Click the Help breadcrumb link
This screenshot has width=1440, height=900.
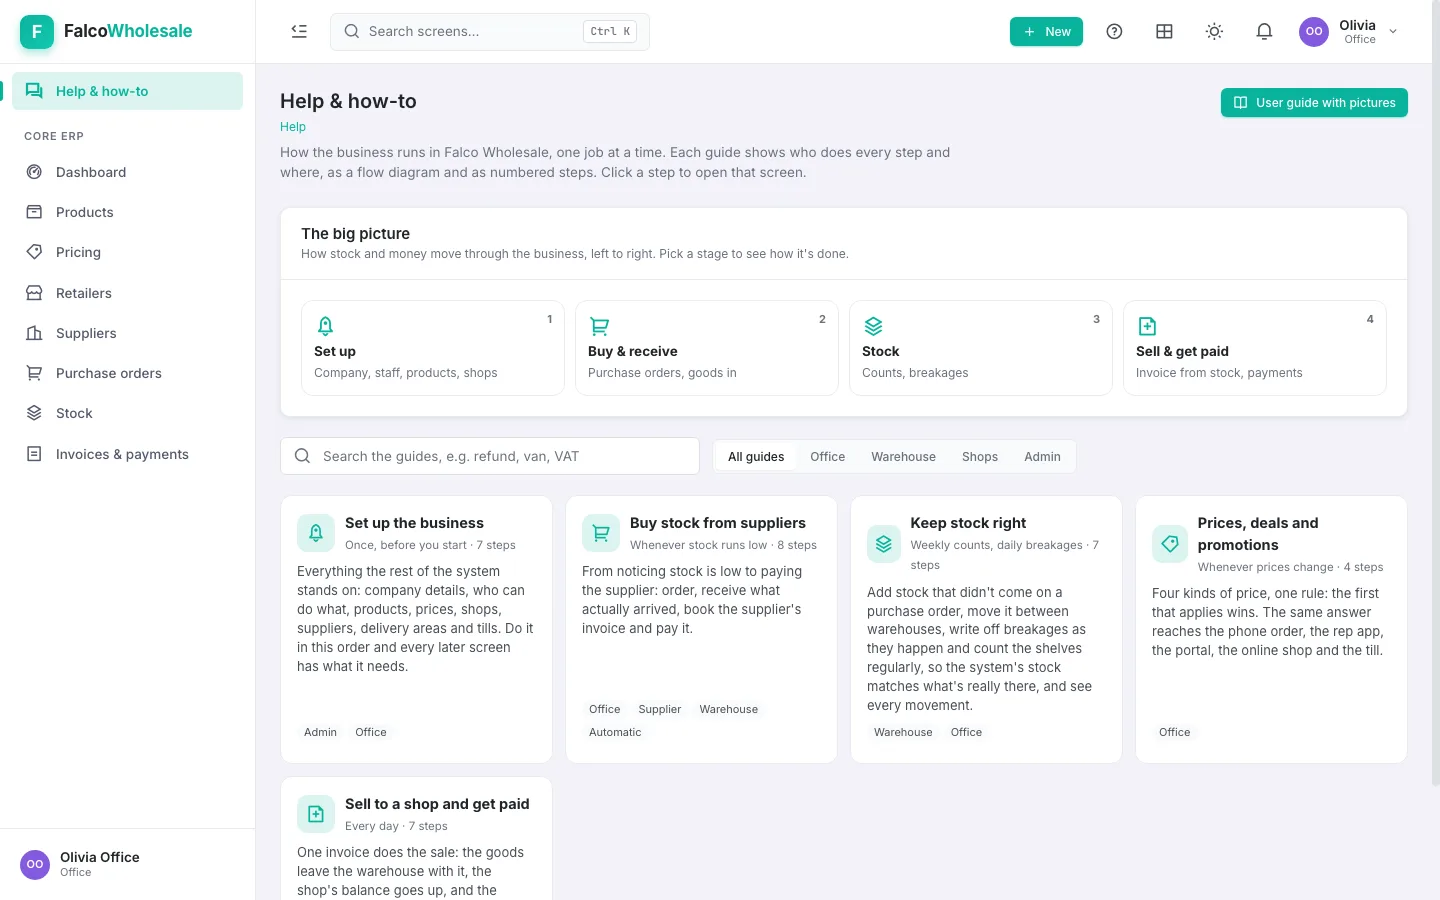pyautogui.click(x=293, y=127)
